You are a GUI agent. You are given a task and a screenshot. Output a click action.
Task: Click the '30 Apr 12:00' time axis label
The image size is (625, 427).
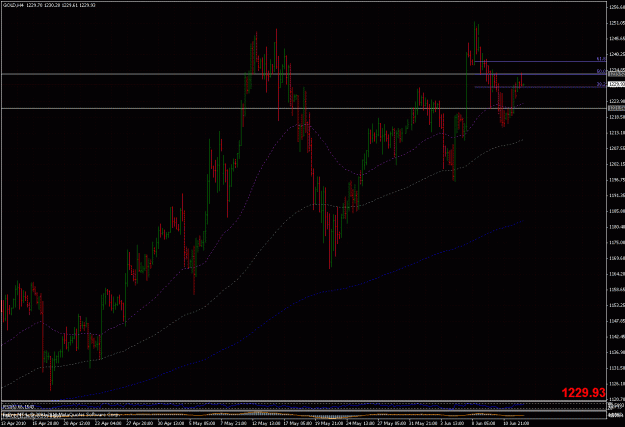pyautogui.click(x=171, y=423)
